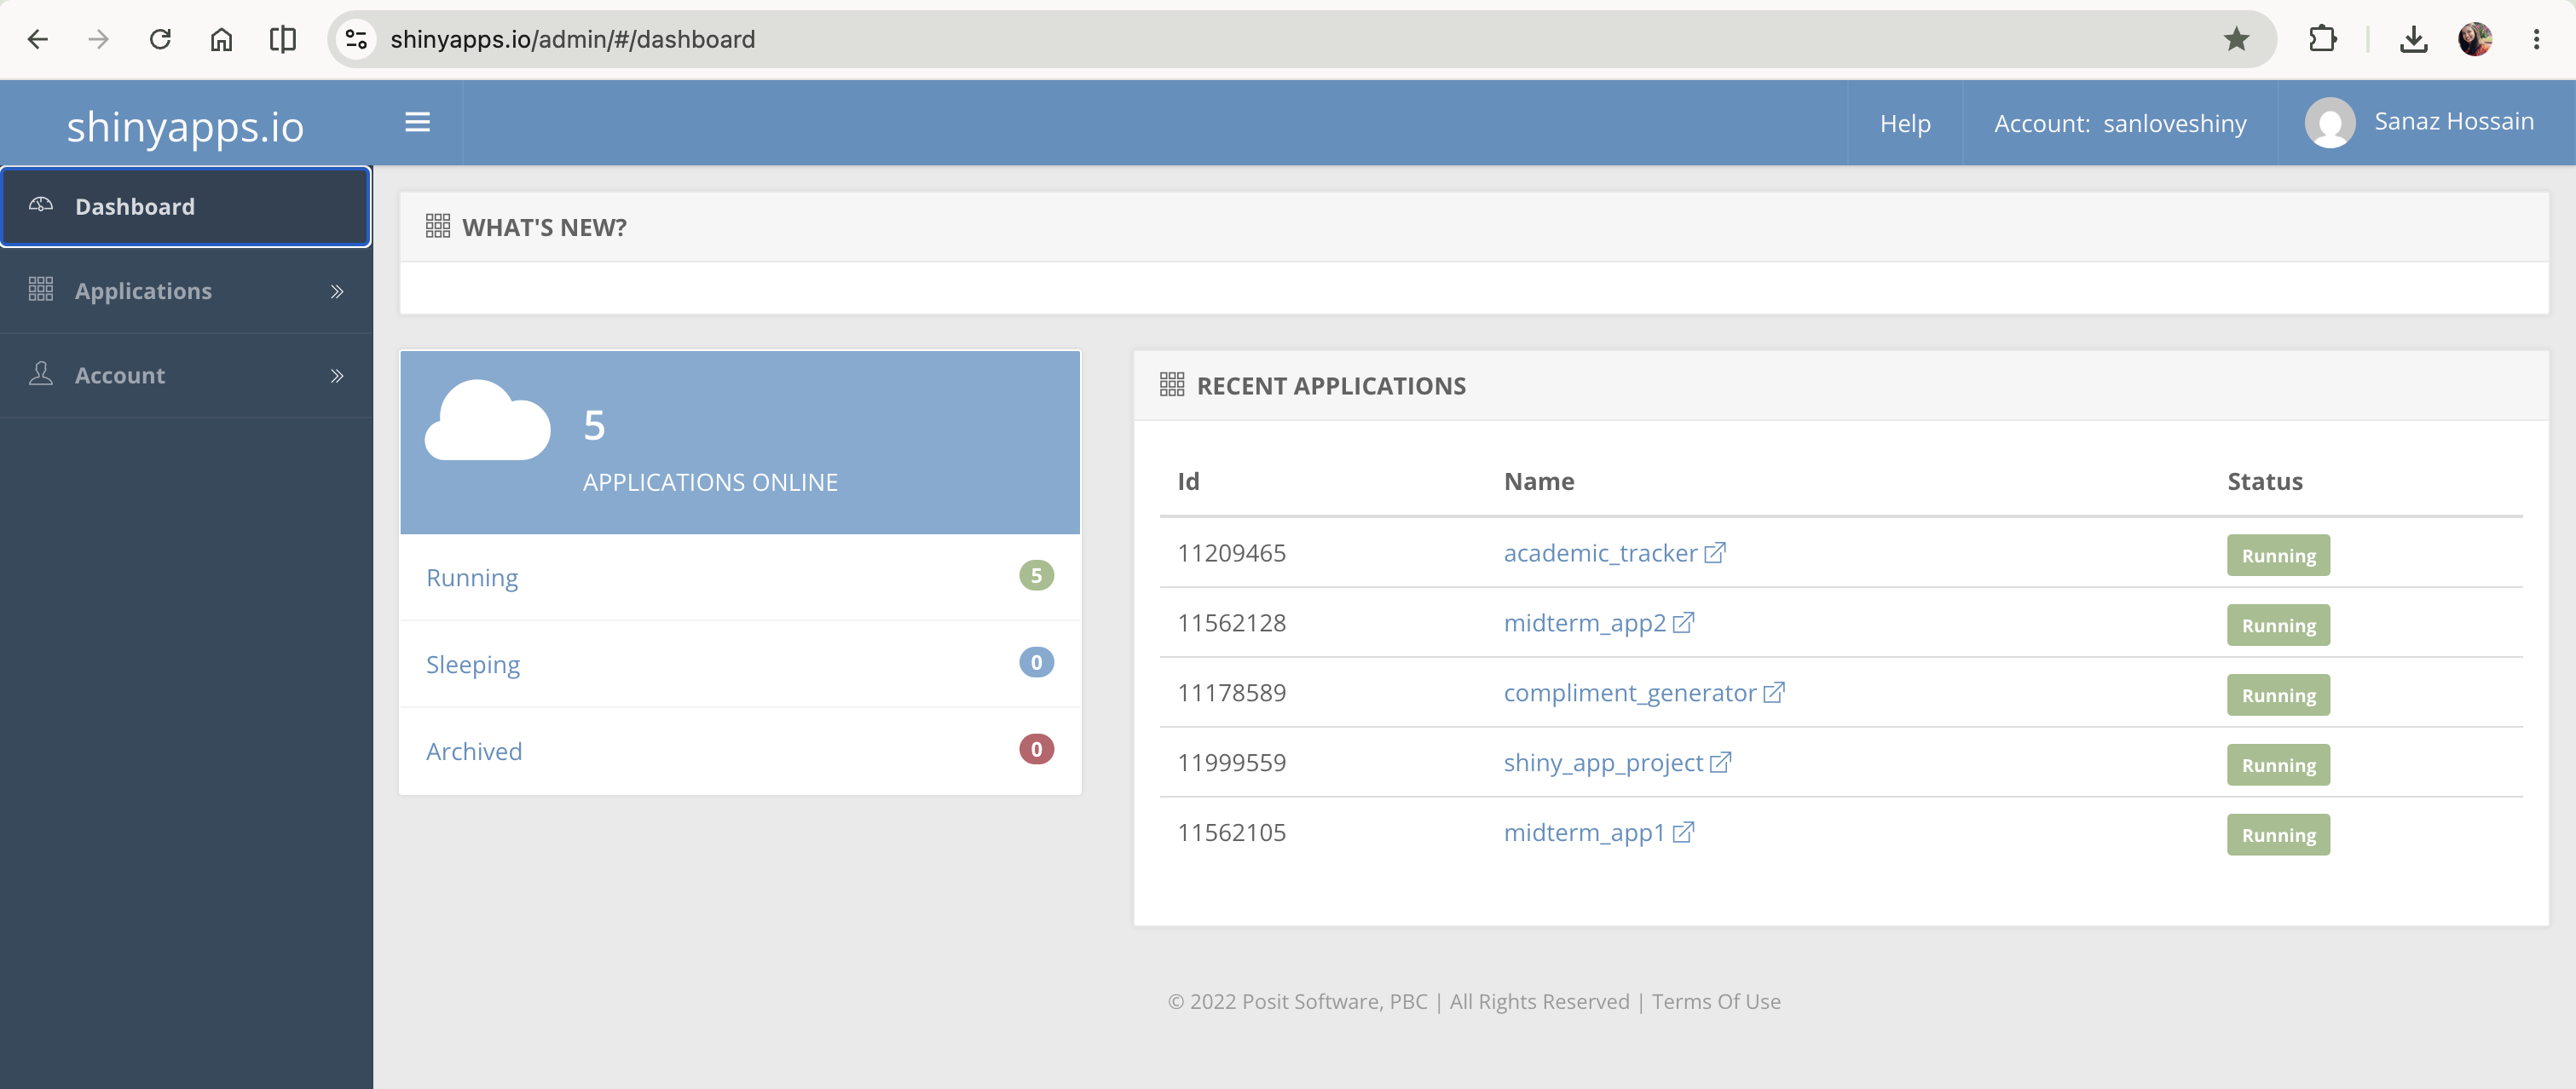The height and width of the screenshot is (1089, 2576).
Task: Select the Dashboard sidebar item
Action: (x=186, y=206)
